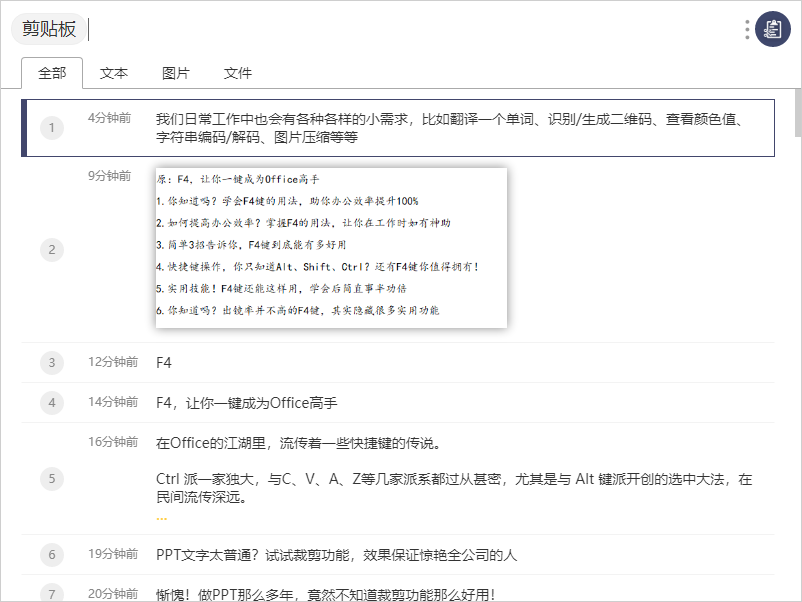The image size is (802, 602).
Task: Click number badge 5 in Ctrl 派 entry
Action: [x=52, y=479]
